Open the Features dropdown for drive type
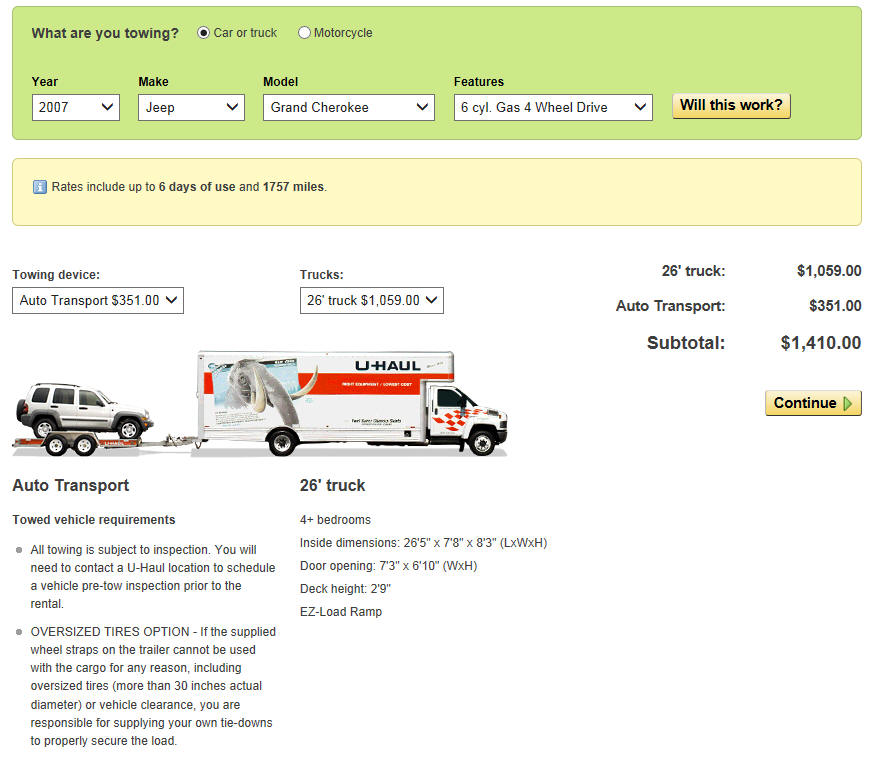Screen dimensions: 877x760 click(553, 107)
